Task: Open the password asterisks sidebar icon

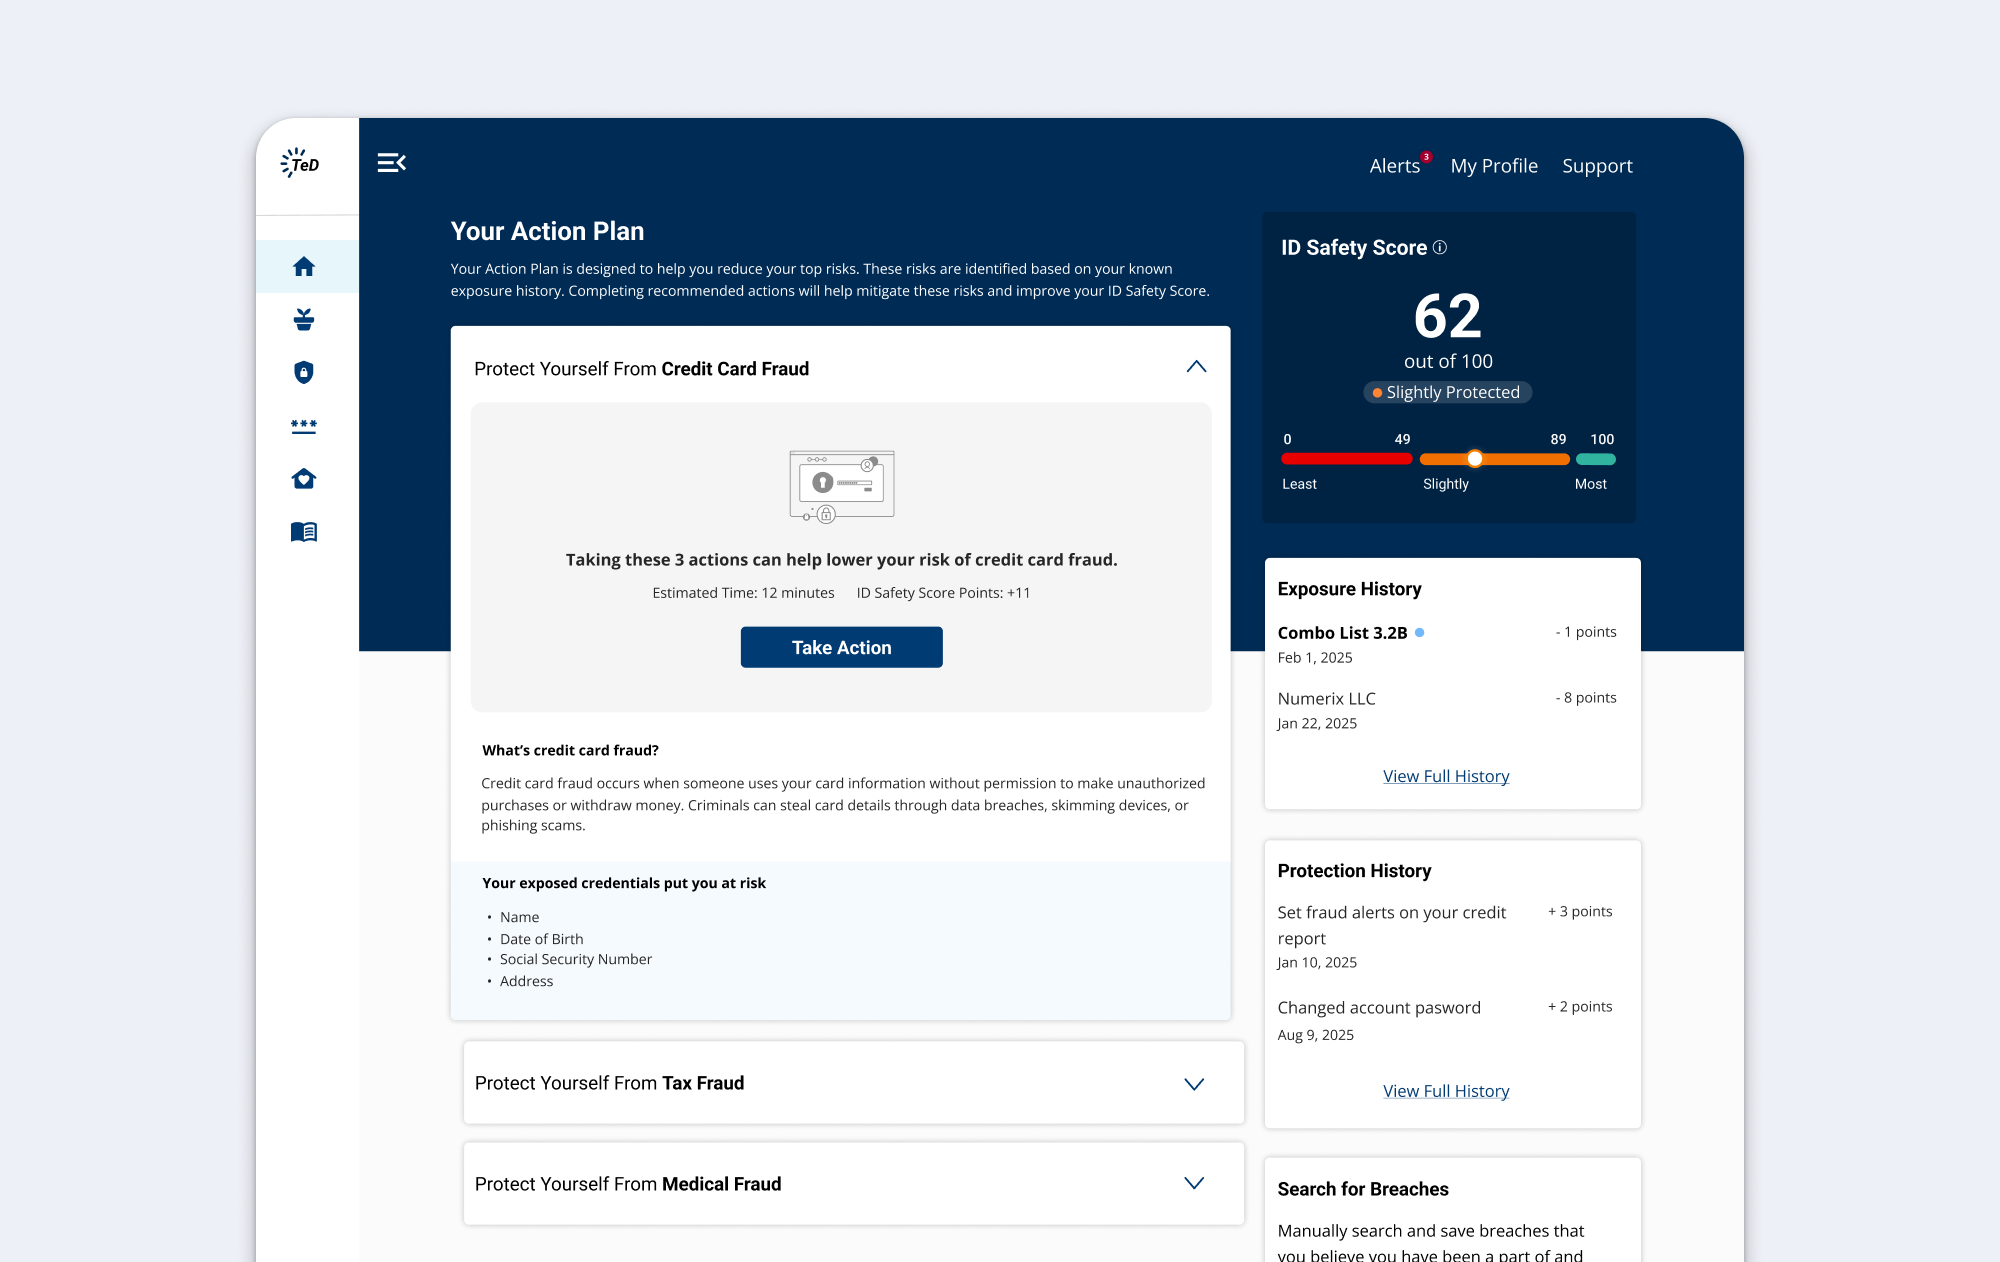Action: 304,426
